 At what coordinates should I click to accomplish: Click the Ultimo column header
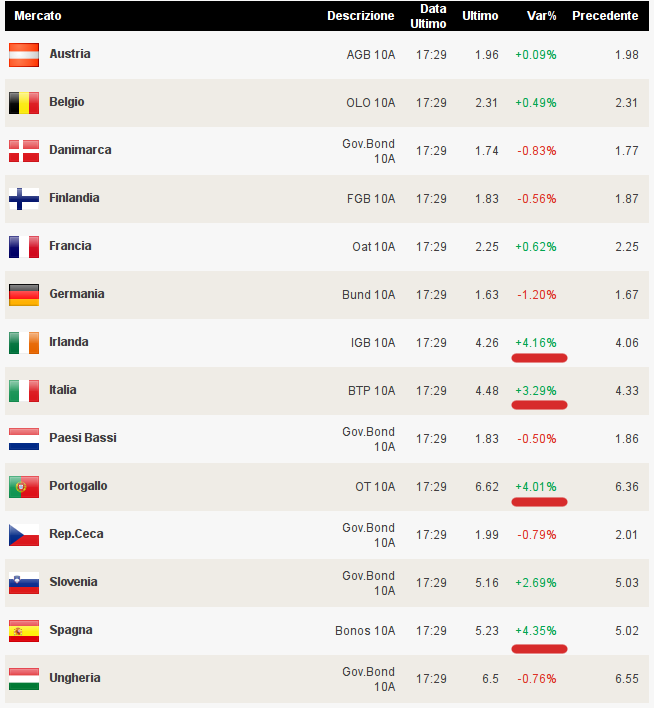coord(480,16)
